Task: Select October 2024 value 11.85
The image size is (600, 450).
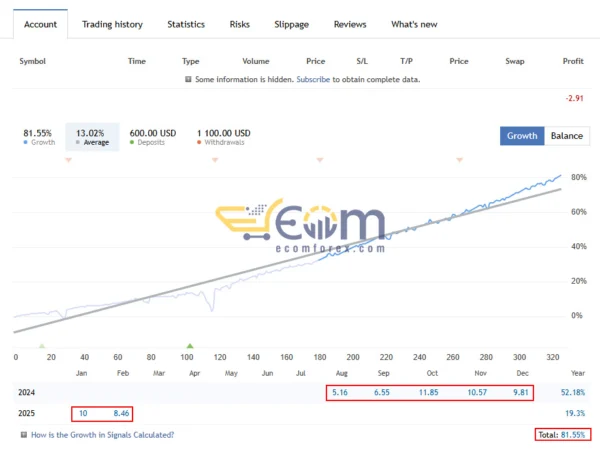Action: [x=429, y=393]
